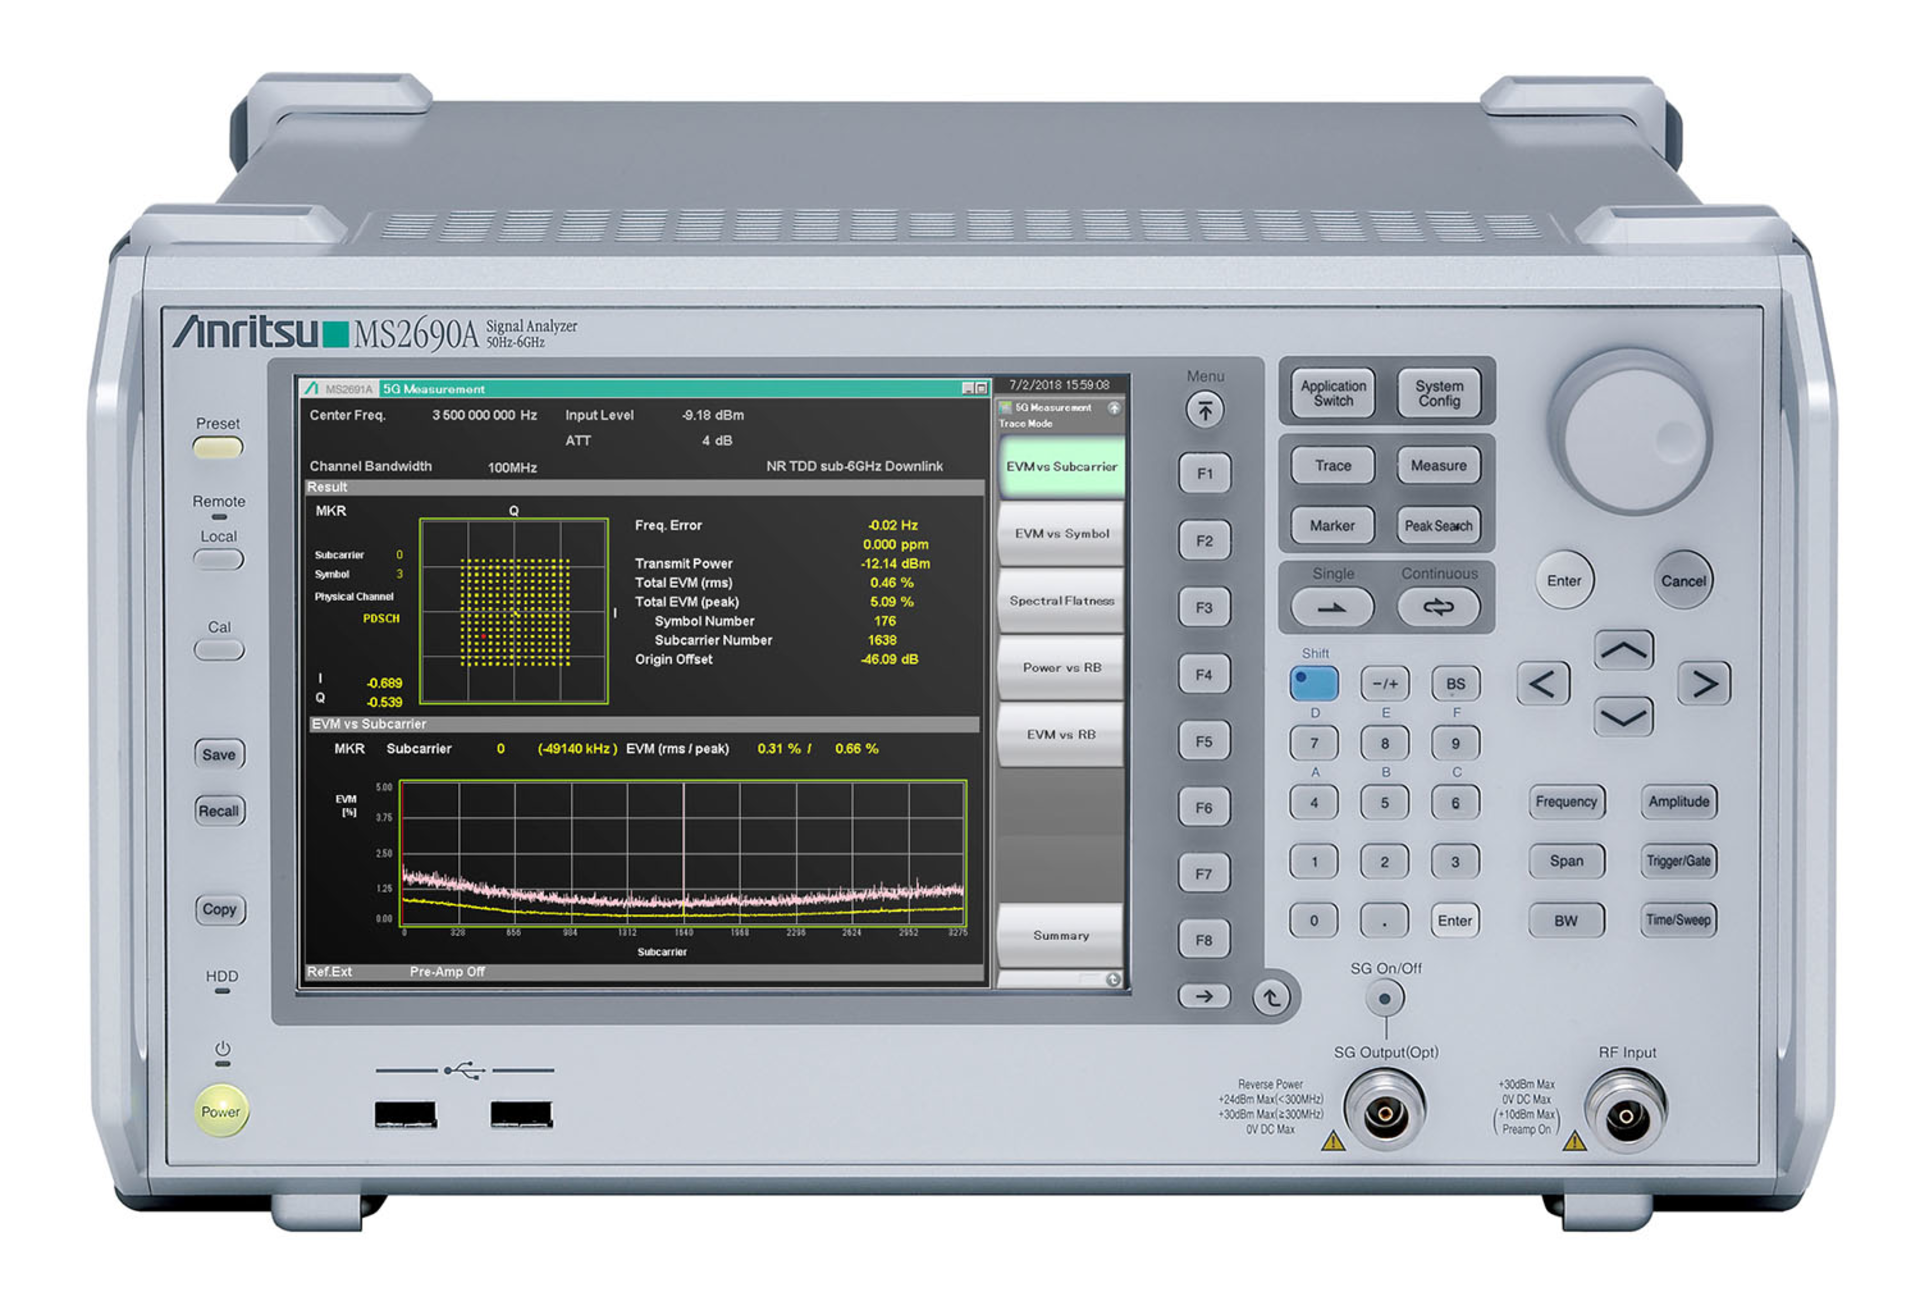Open the Summary trace mode soft key
The image size is (1920, 1292).
point(1060,935)
